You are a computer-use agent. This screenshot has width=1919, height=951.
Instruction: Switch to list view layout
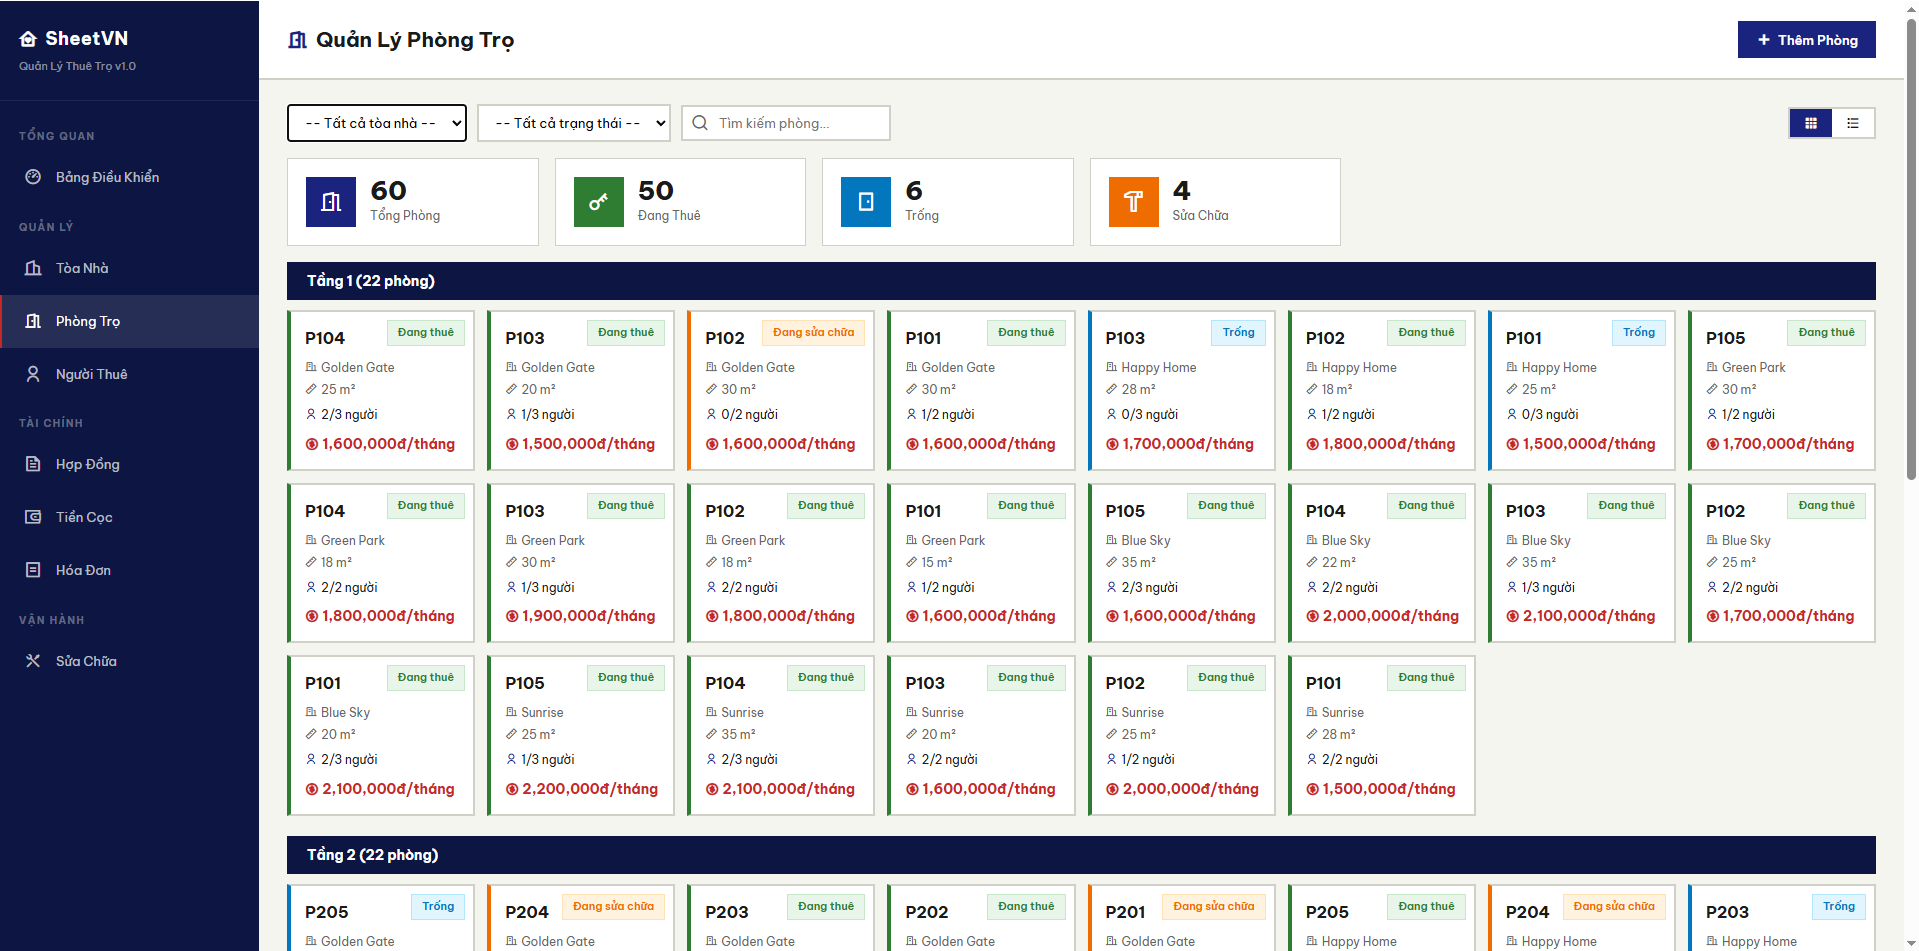(x=1853, y=123)
